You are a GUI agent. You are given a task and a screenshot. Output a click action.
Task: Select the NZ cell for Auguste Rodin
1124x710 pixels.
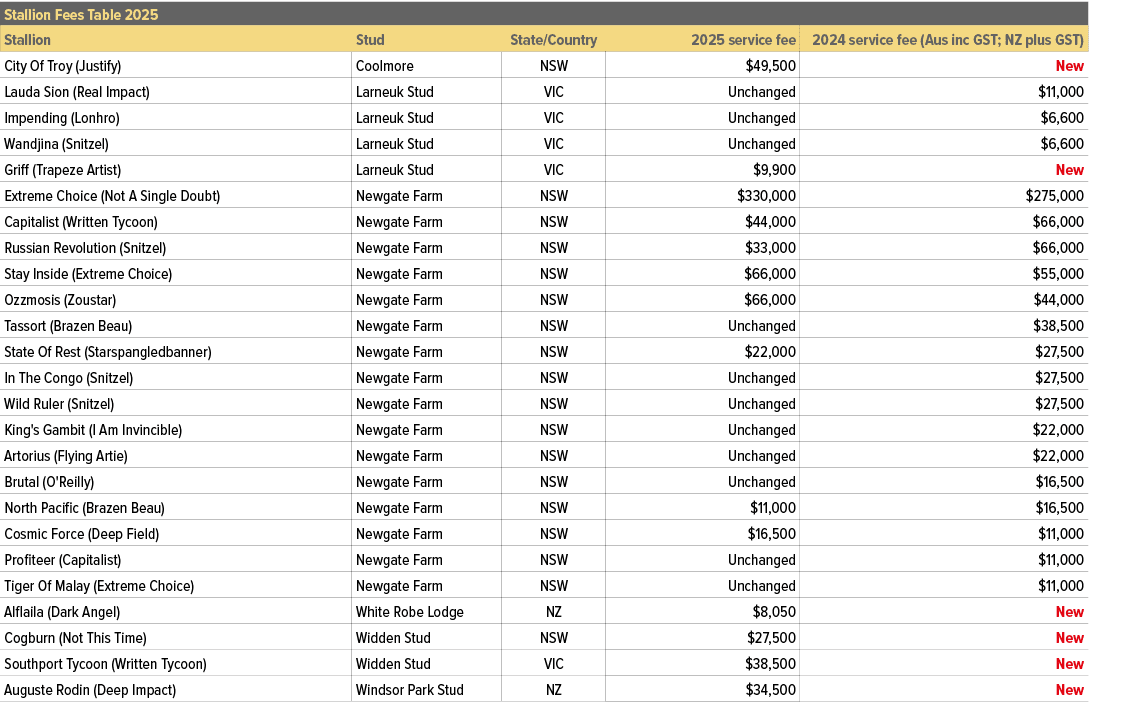tap(554, 689)
